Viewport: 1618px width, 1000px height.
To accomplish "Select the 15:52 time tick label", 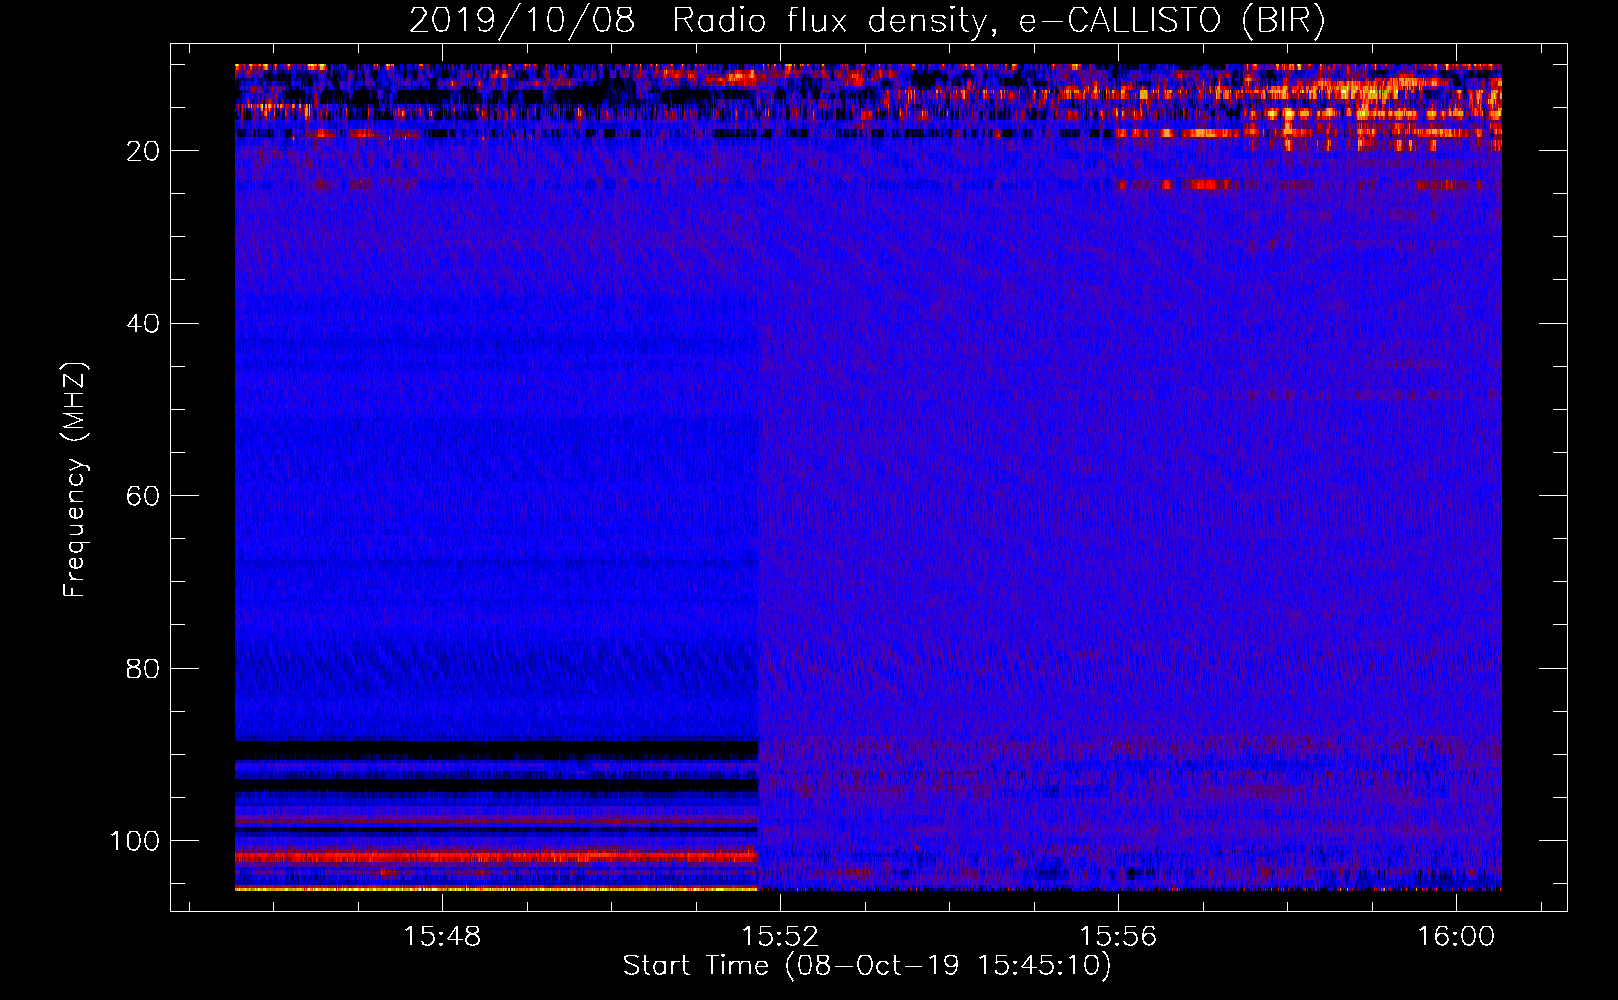I will pos(780,936).
